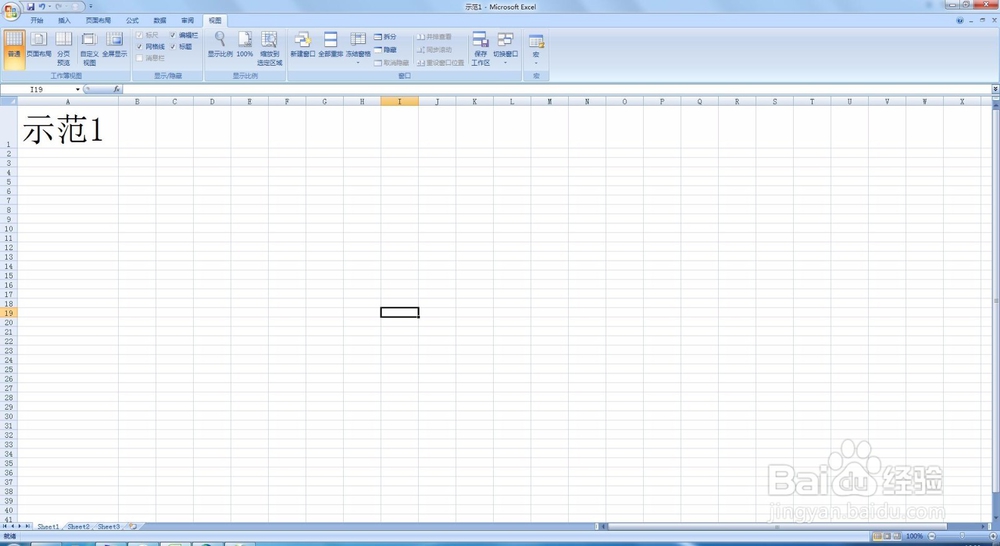Click Page Layout view icon in status bar
Viewport: 1000px width, 546px height.
tap(887, 536)
